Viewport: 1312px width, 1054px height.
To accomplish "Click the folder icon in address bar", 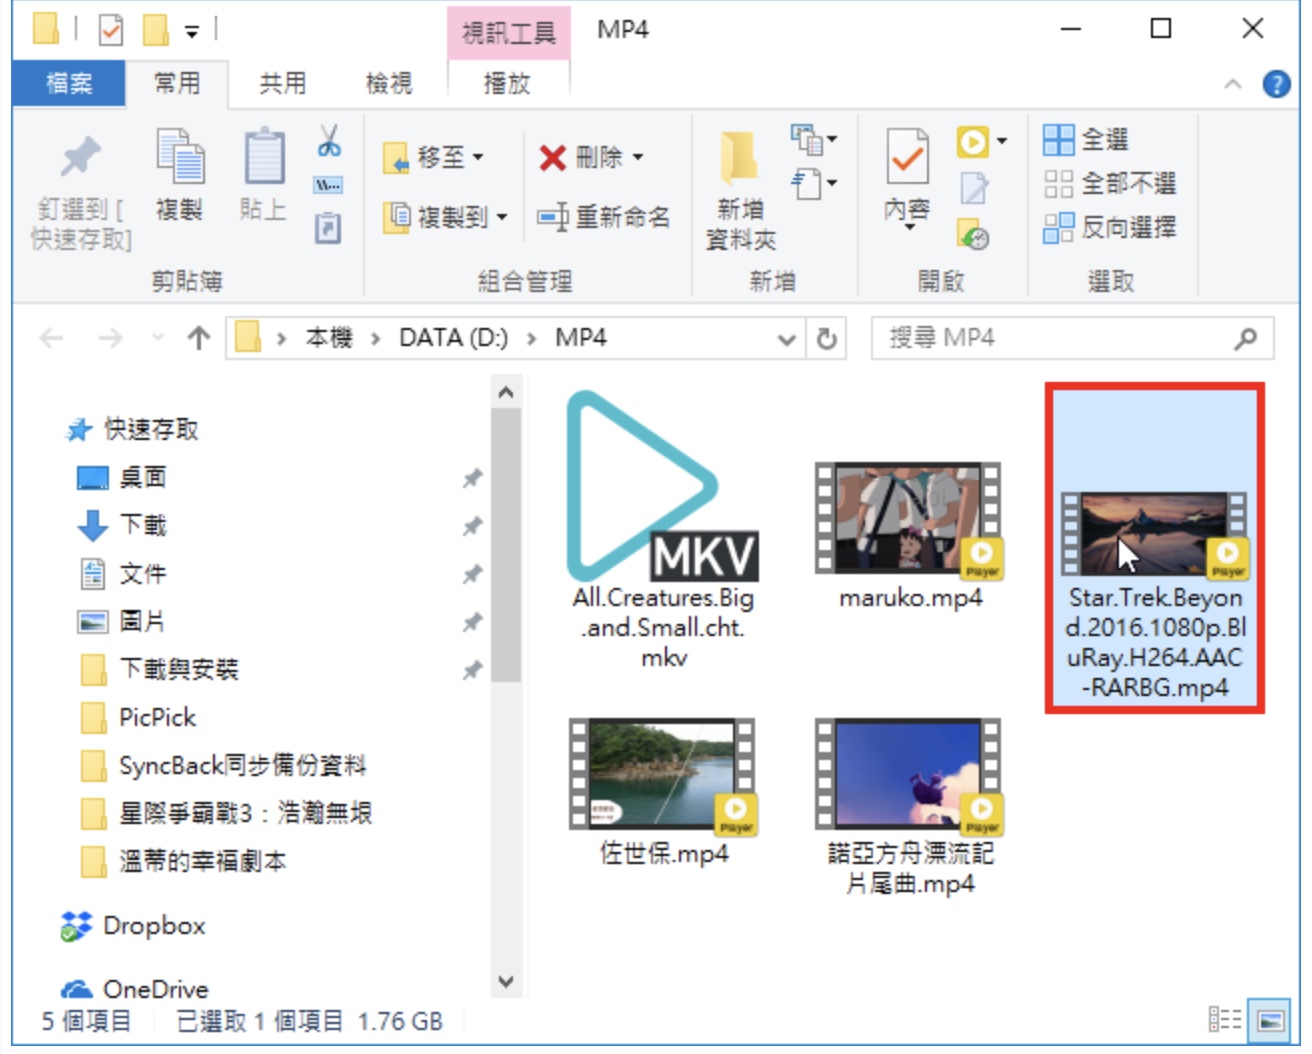I will click(248, 338).
